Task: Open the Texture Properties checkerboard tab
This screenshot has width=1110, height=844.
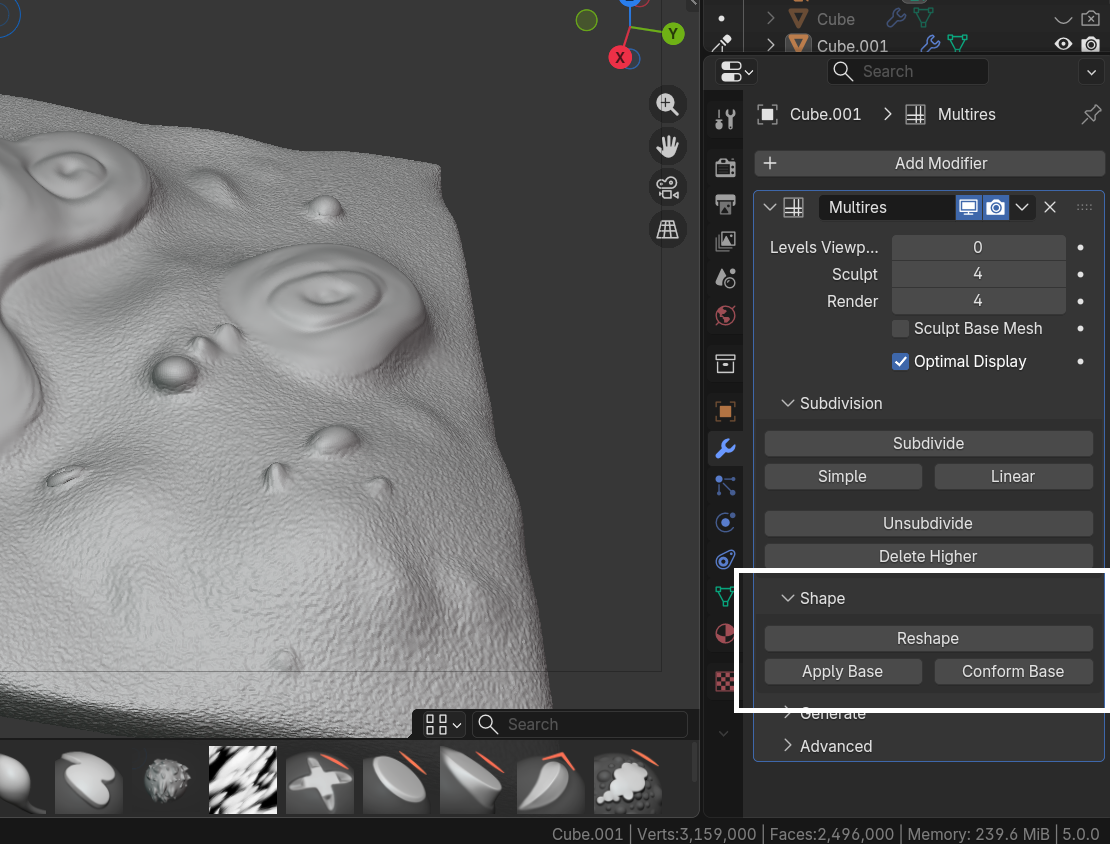Action: [x=725, y=681]
